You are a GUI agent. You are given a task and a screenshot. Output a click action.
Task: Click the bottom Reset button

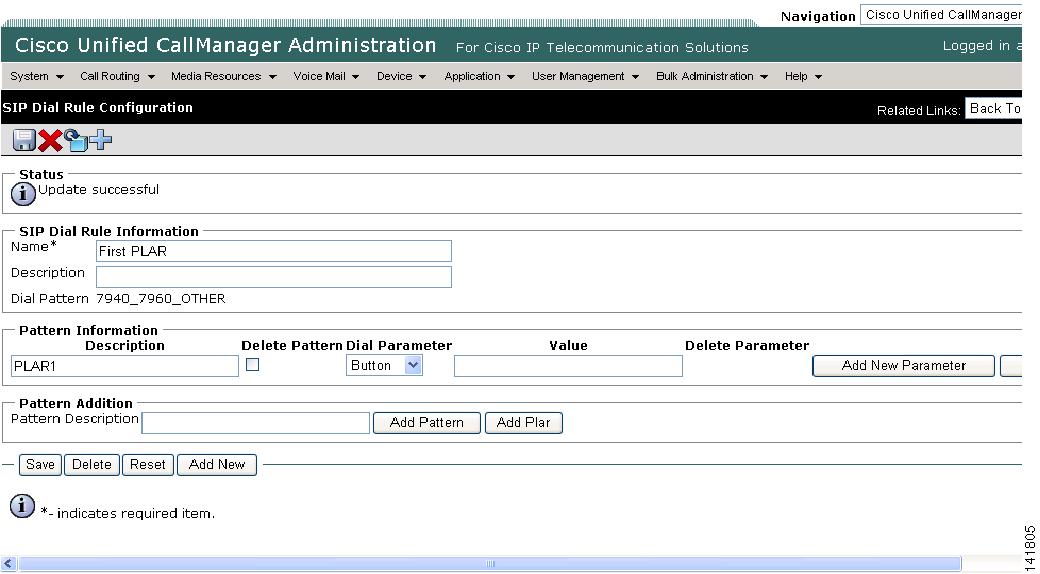click(148, 465)
